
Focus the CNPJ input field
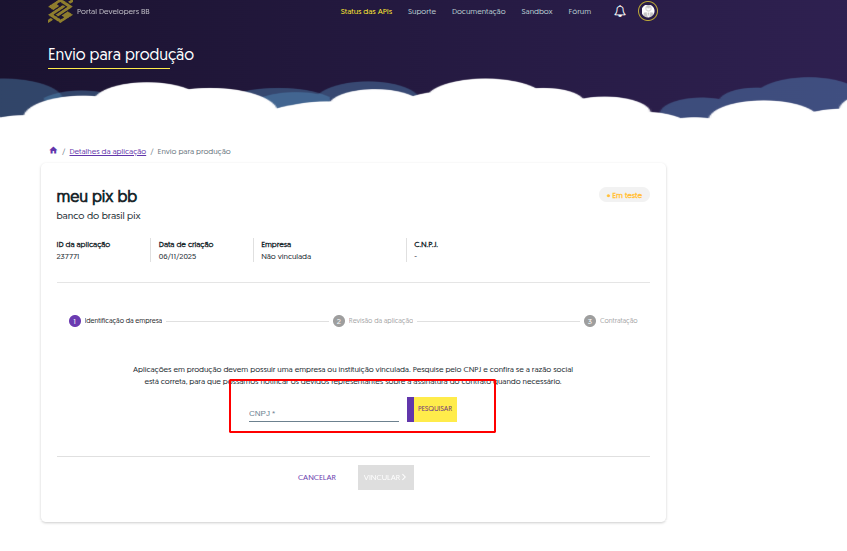(323, 412)
